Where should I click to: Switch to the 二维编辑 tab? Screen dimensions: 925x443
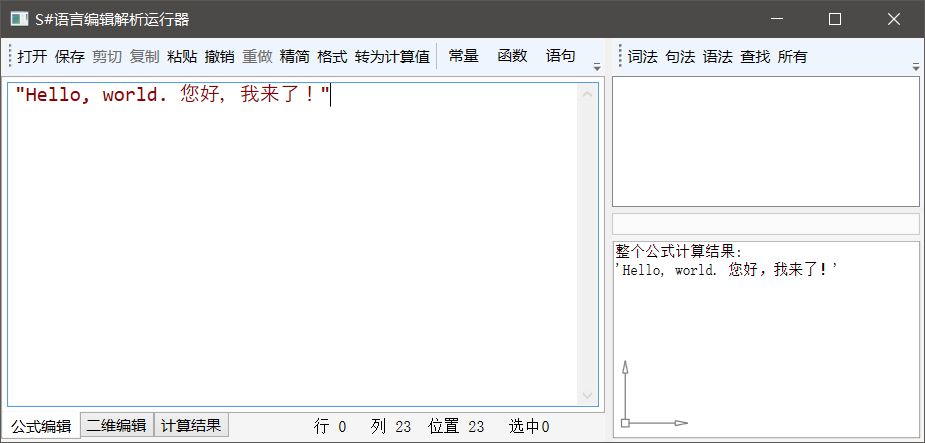click(117, 425)
